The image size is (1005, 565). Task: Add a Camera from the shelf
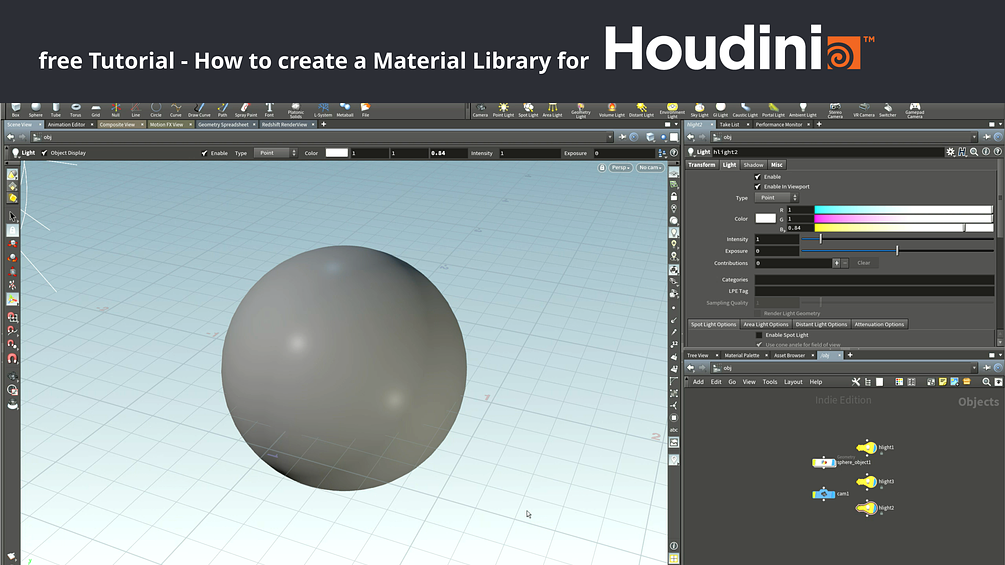click(480, 110)
